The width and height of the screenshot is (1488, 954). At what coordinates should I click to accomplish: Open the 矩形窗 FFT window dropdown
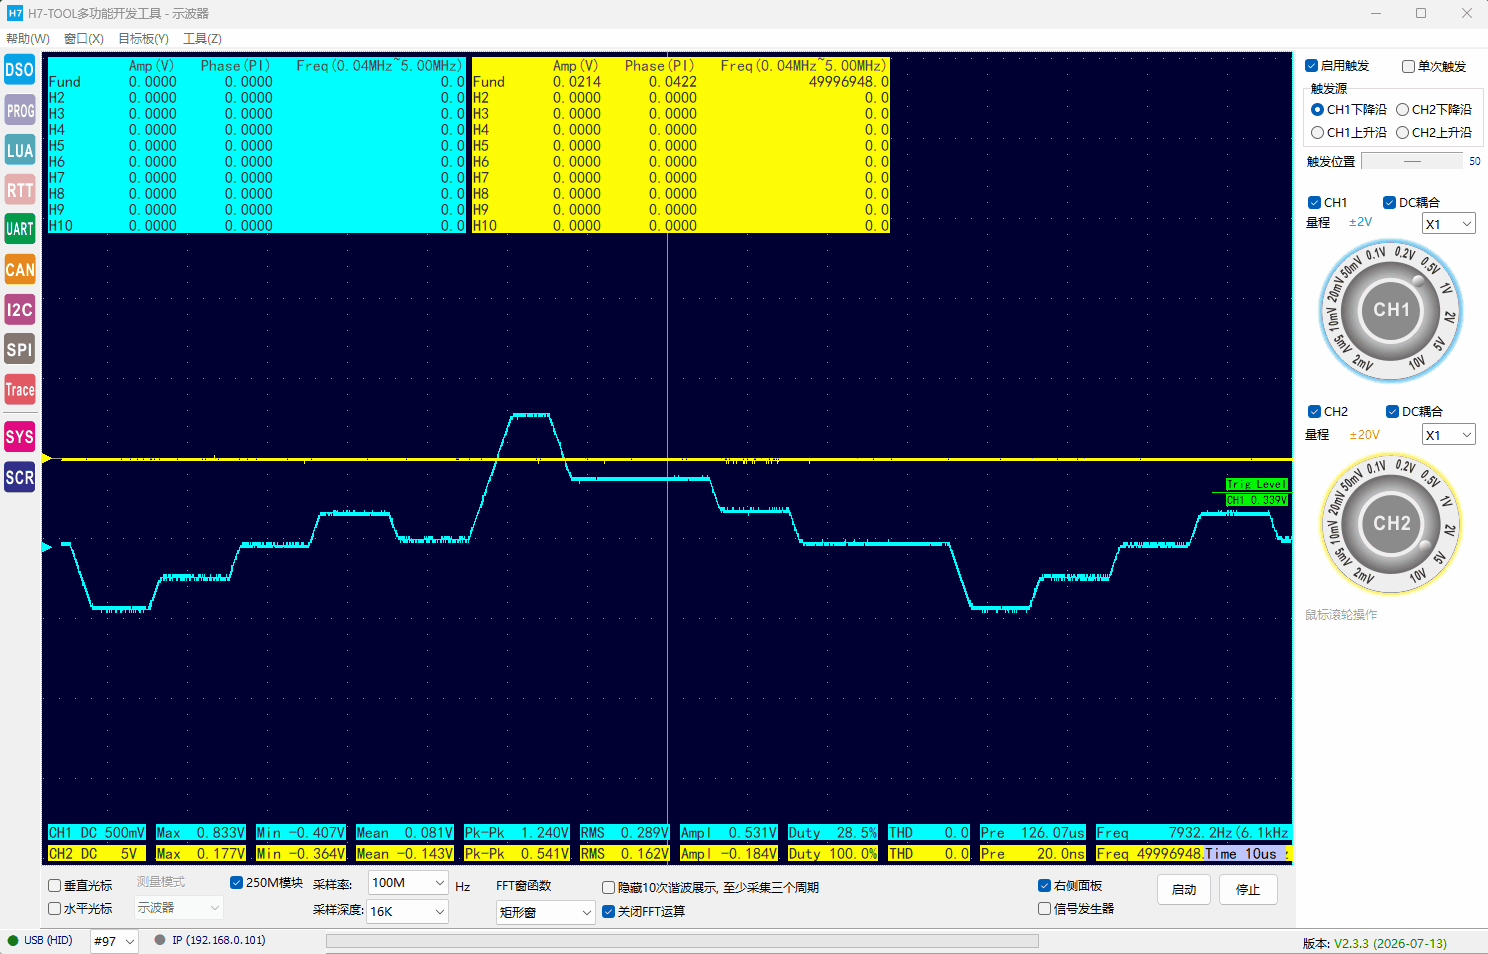tap(546, 912)
